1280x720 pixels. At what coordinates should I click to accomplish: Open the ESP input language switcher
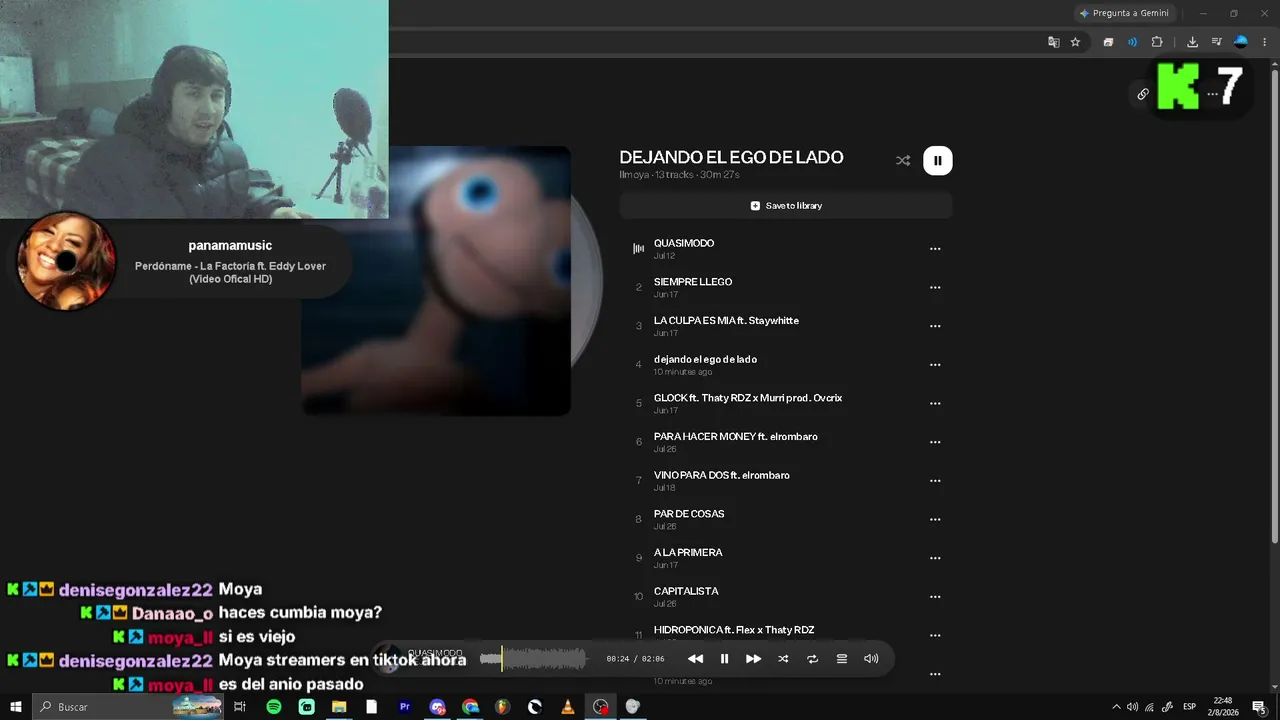click(1190, 707)
